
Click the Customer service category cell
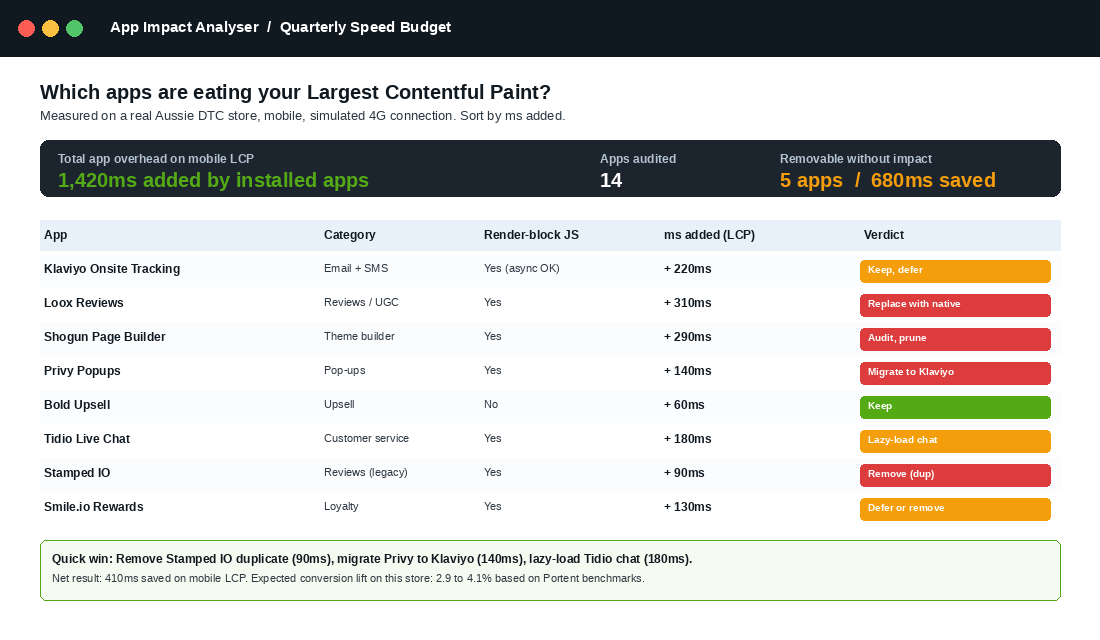[x=366, y=439]
